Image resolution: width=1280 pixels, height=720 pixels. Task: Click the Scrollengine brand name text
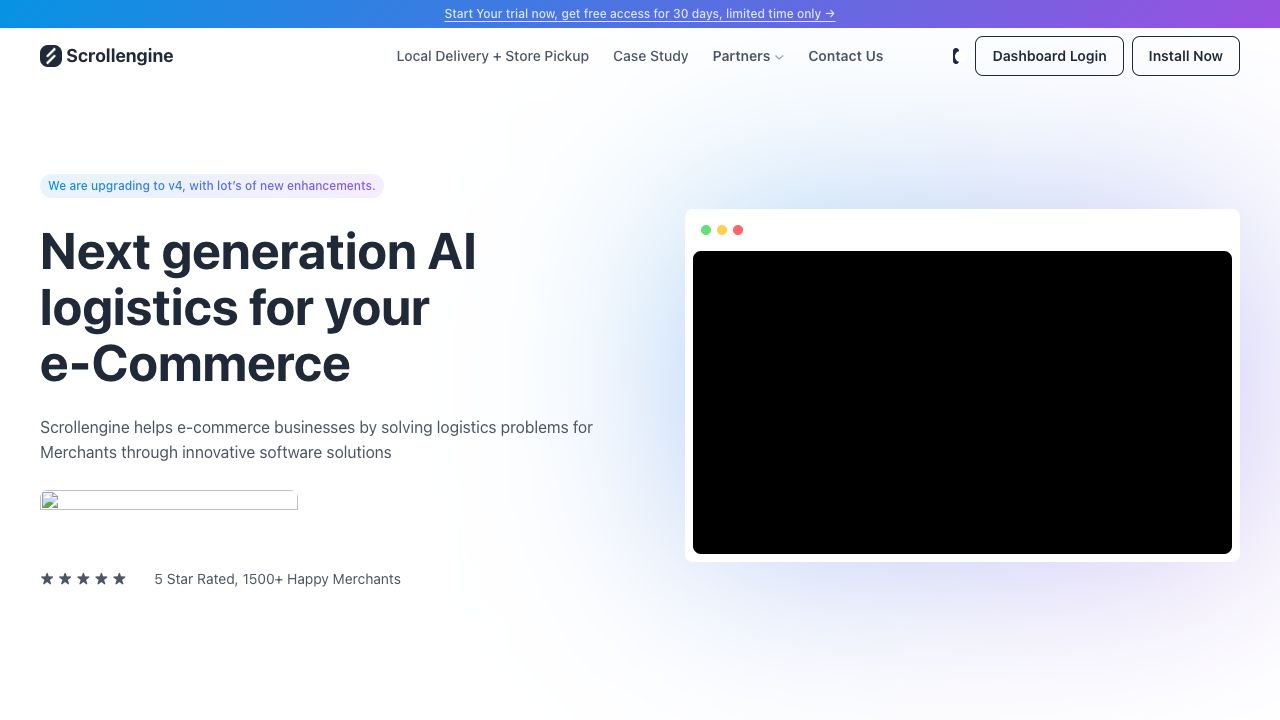point(120,56)
